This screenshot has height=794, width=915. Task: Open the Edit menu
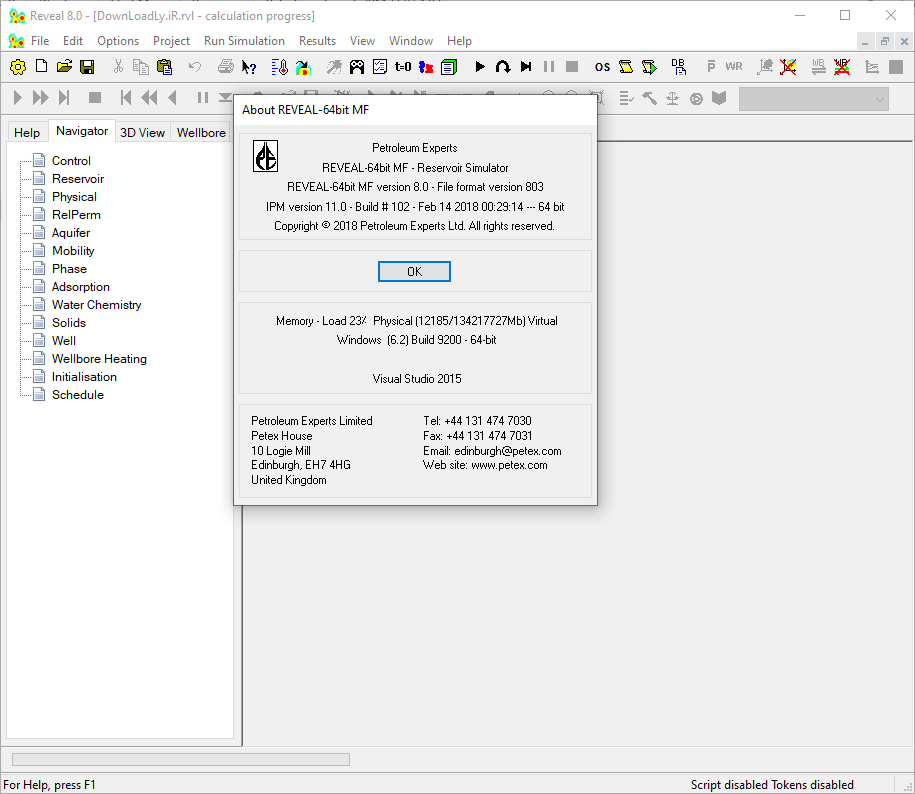coord(73,41)
